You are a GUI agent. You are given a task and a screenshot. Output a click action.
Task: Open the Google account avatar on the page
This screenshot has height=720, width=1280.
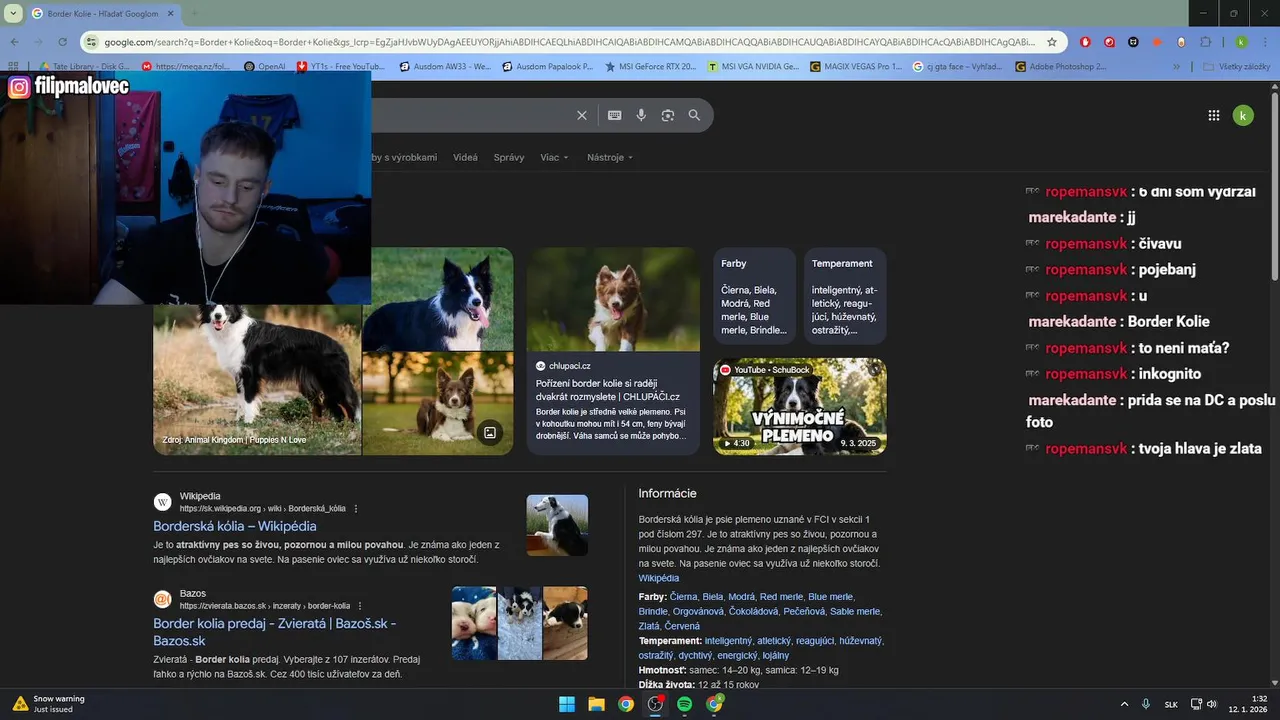click(x=1243, y=115)
